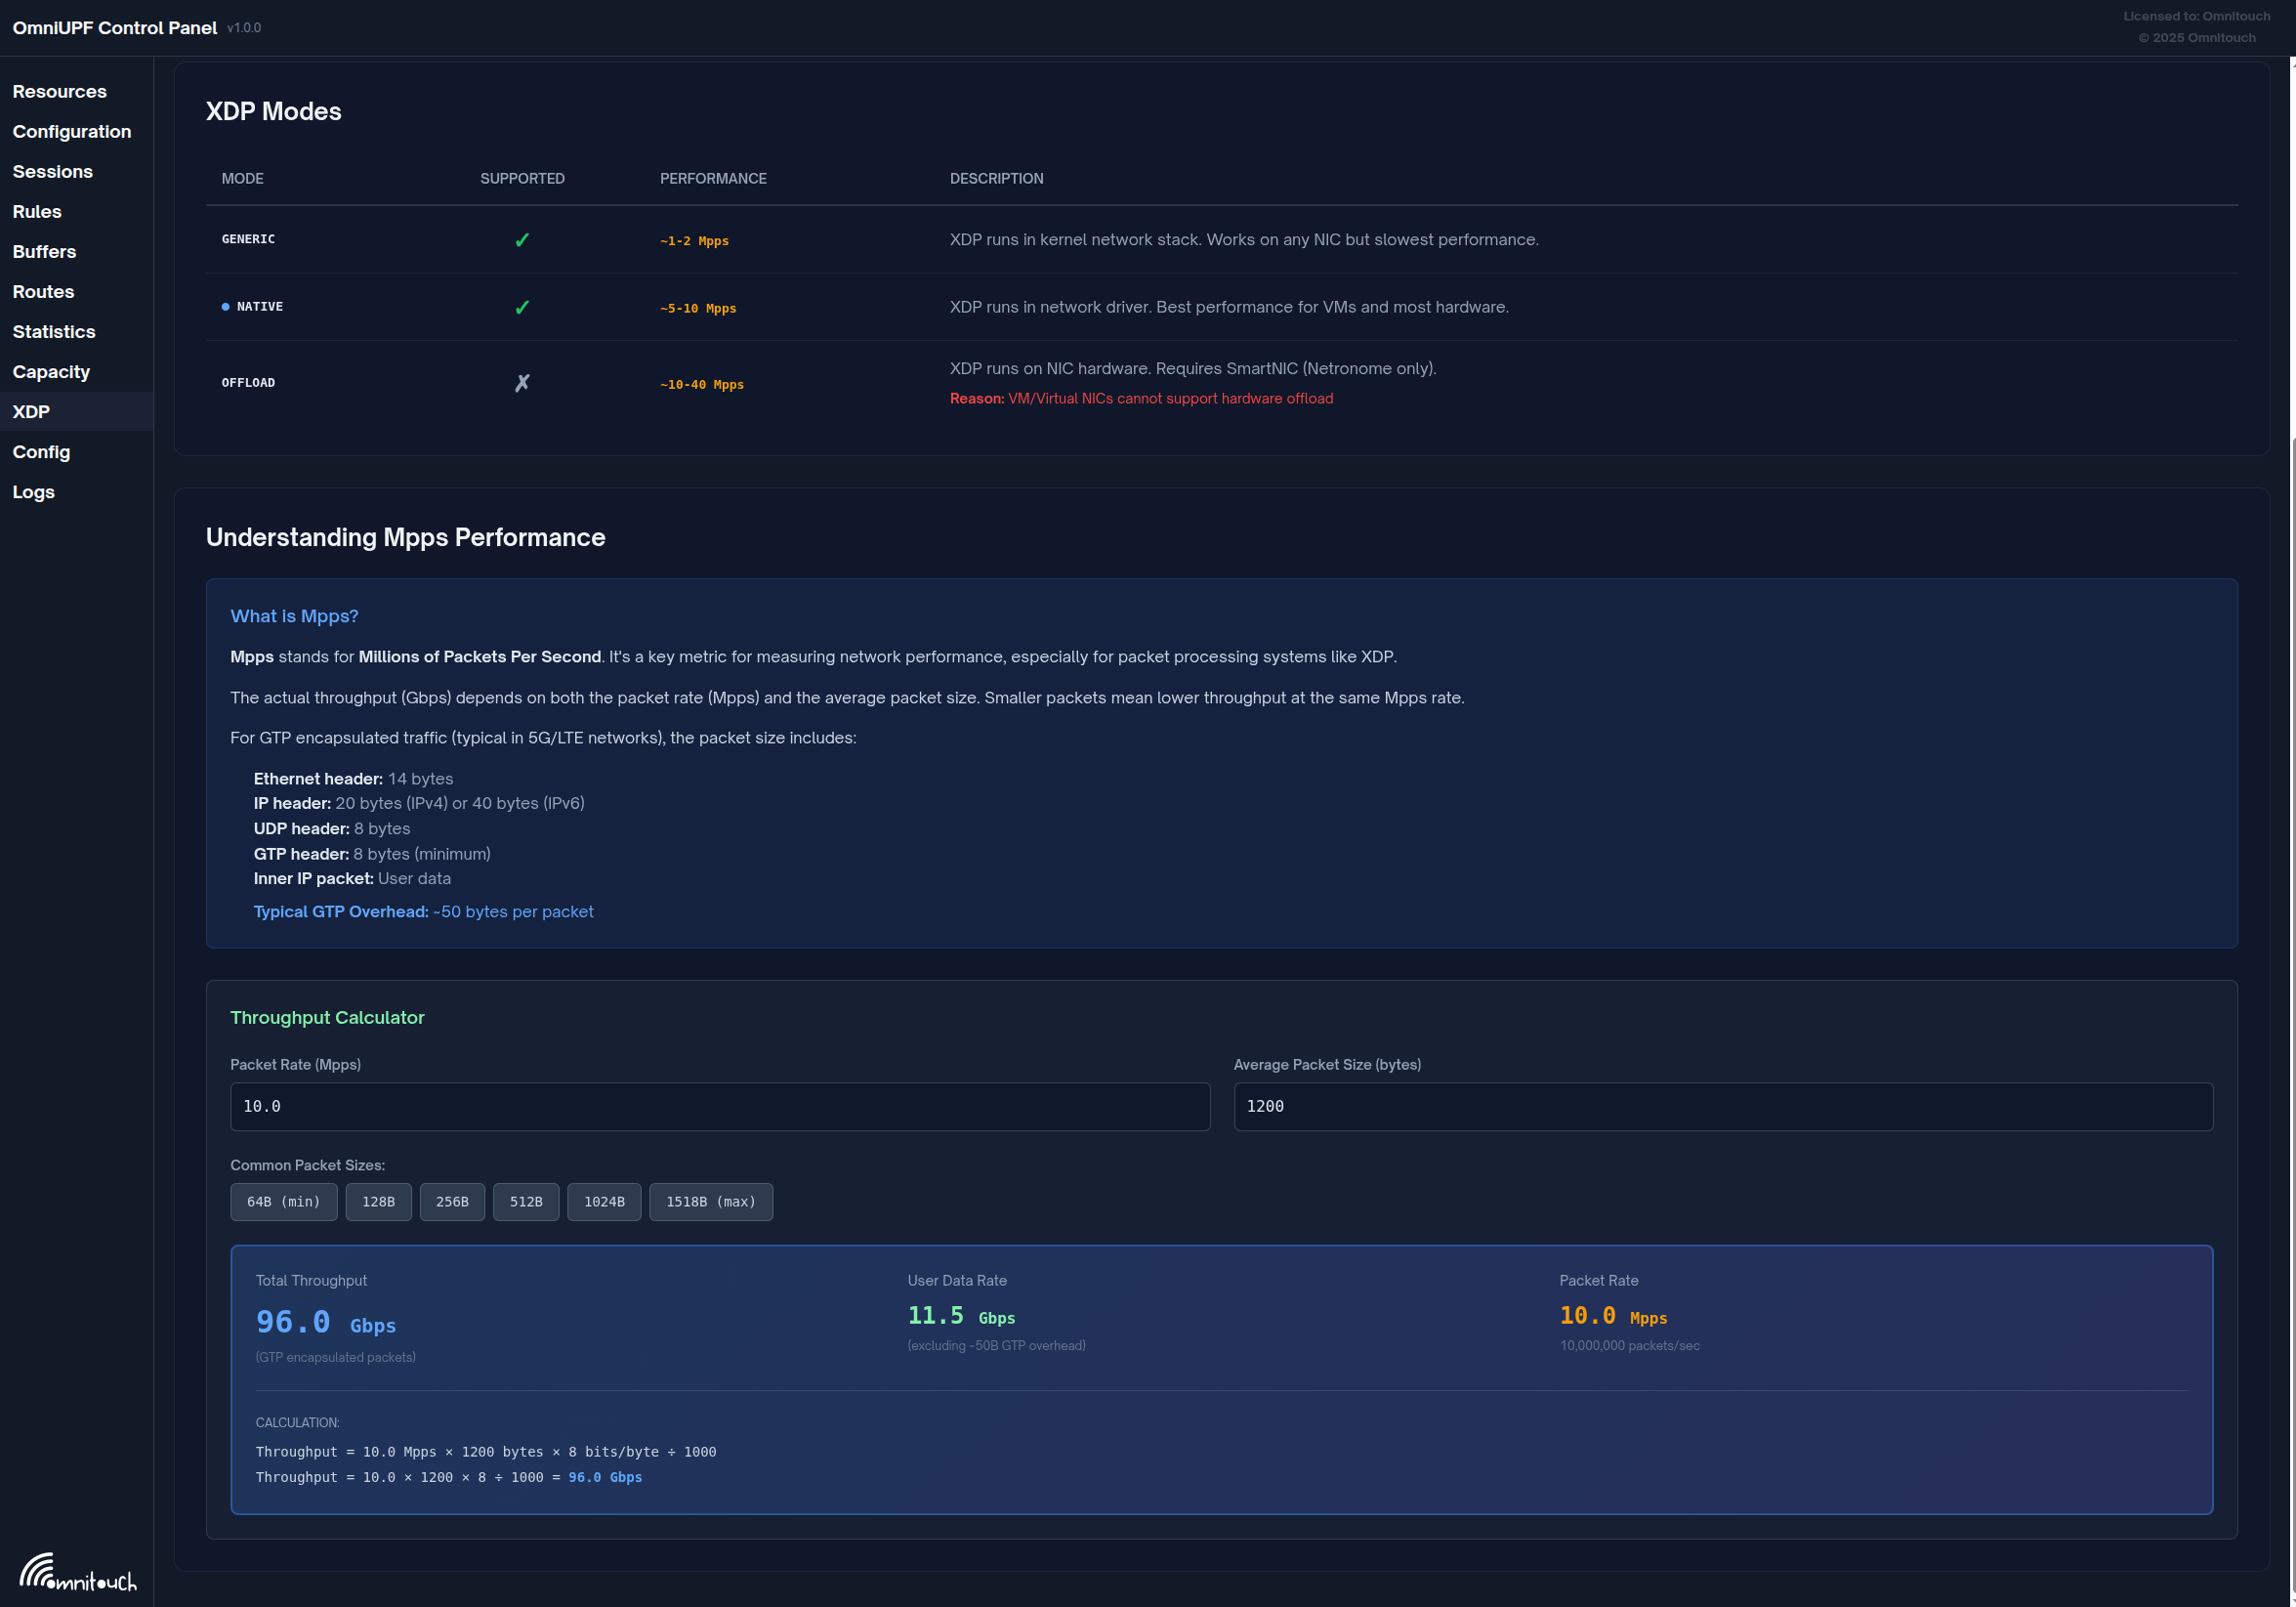
Task: Click the 'Licensed to: Omnitouch' text
Action: [x=2196, y=16]
